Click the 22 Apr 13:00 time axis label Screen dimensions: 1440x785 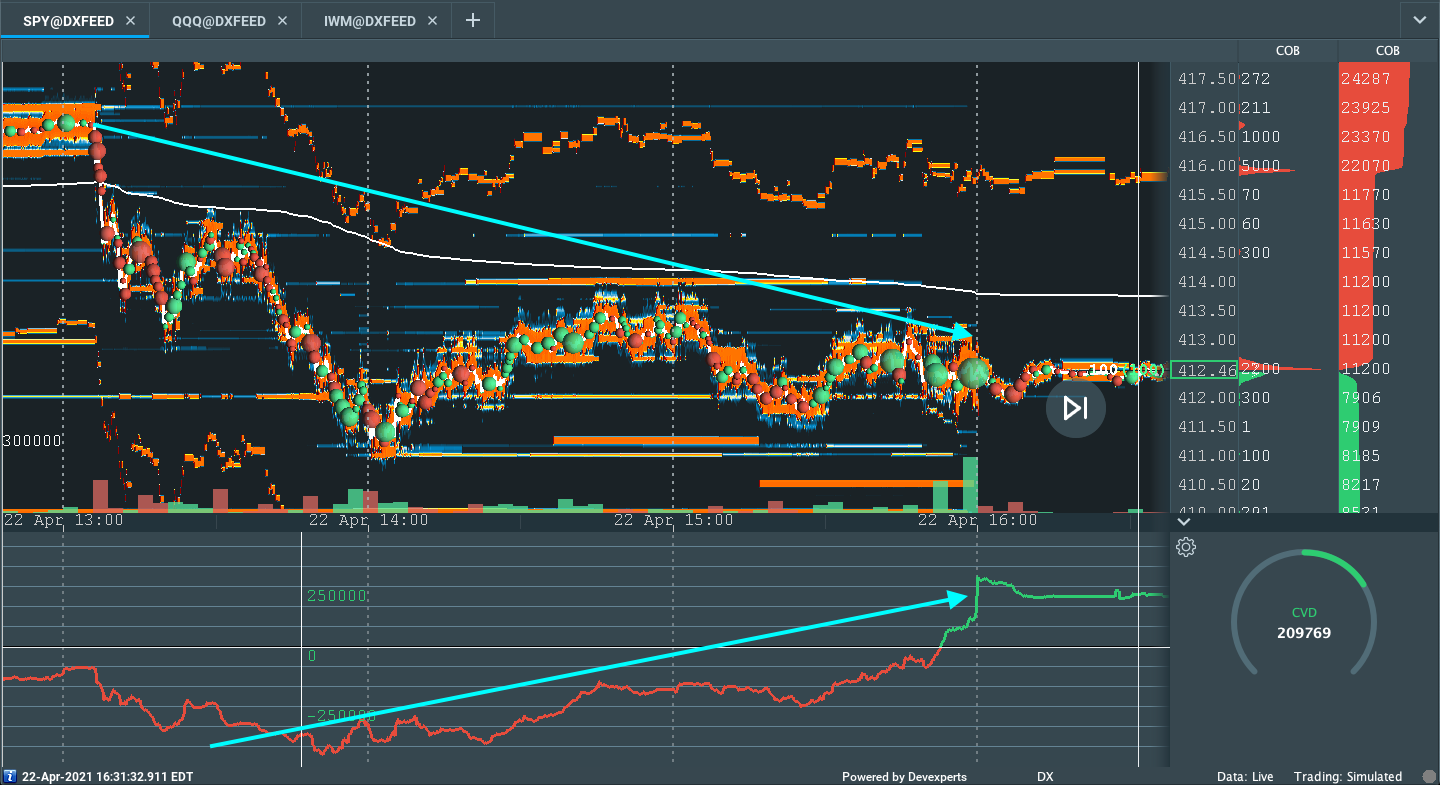(64, 521)
